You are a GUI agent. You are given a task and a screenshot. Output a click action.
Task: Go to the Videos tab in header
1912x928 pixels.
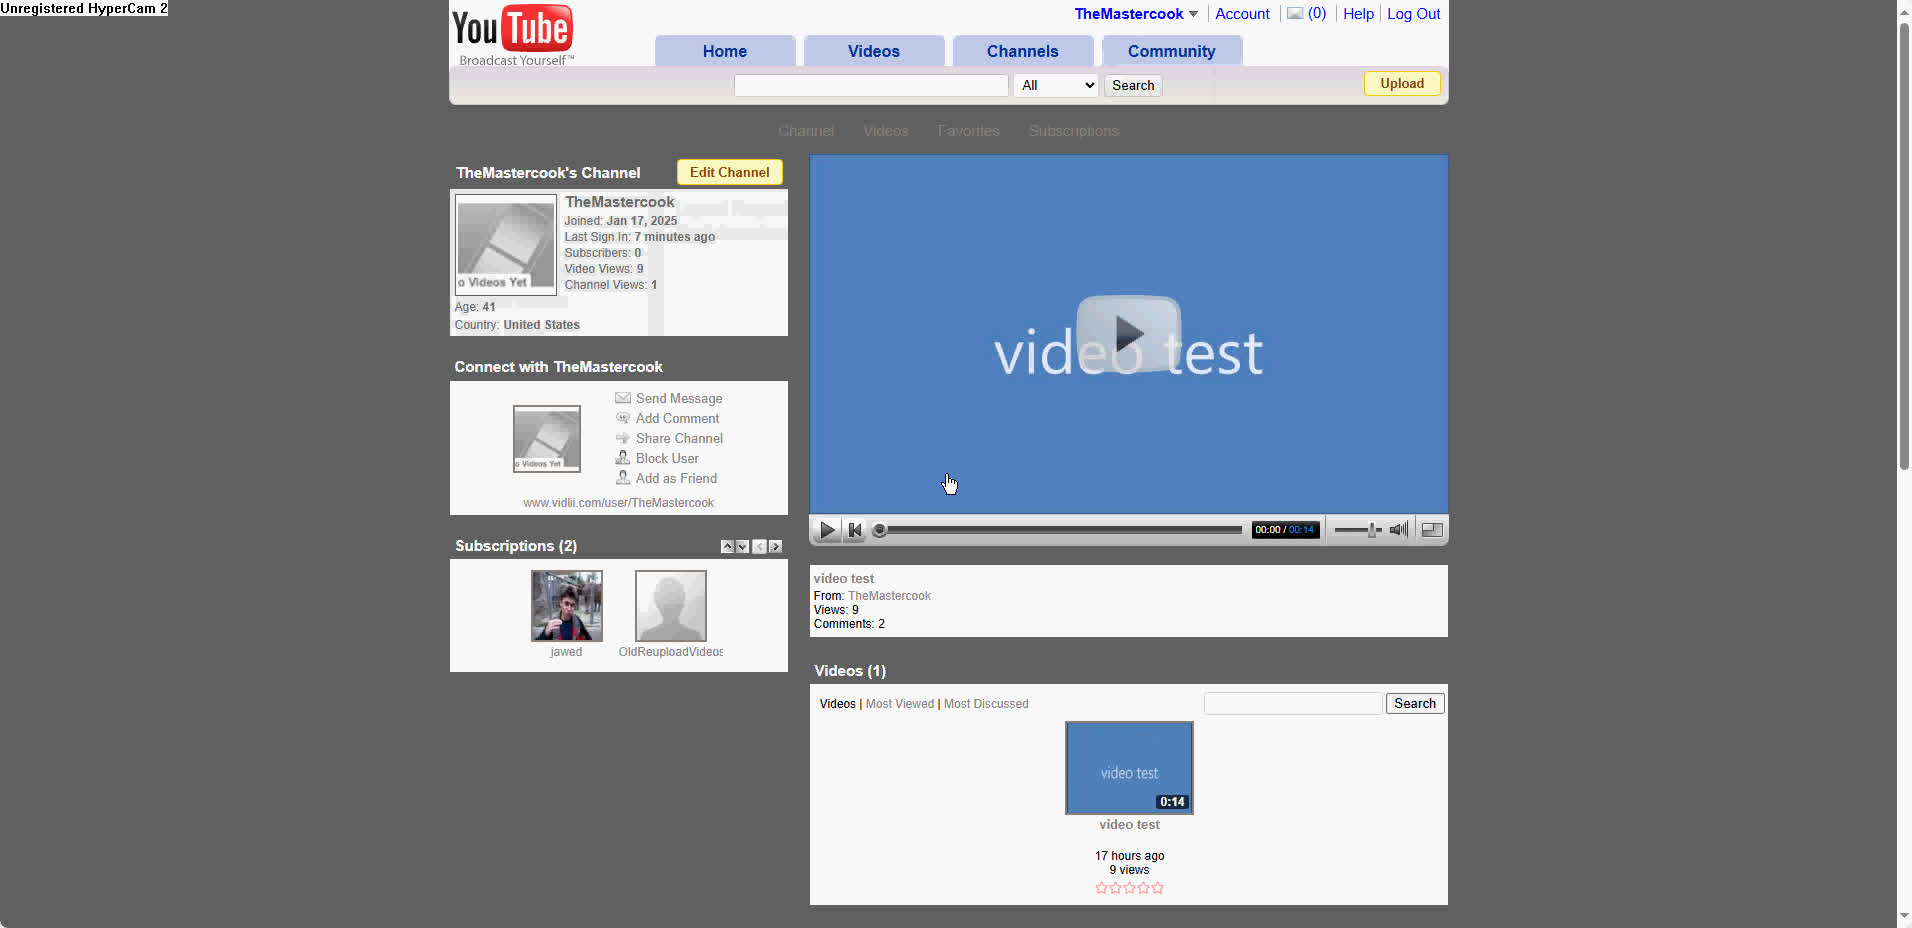click(x=874, y=51)
